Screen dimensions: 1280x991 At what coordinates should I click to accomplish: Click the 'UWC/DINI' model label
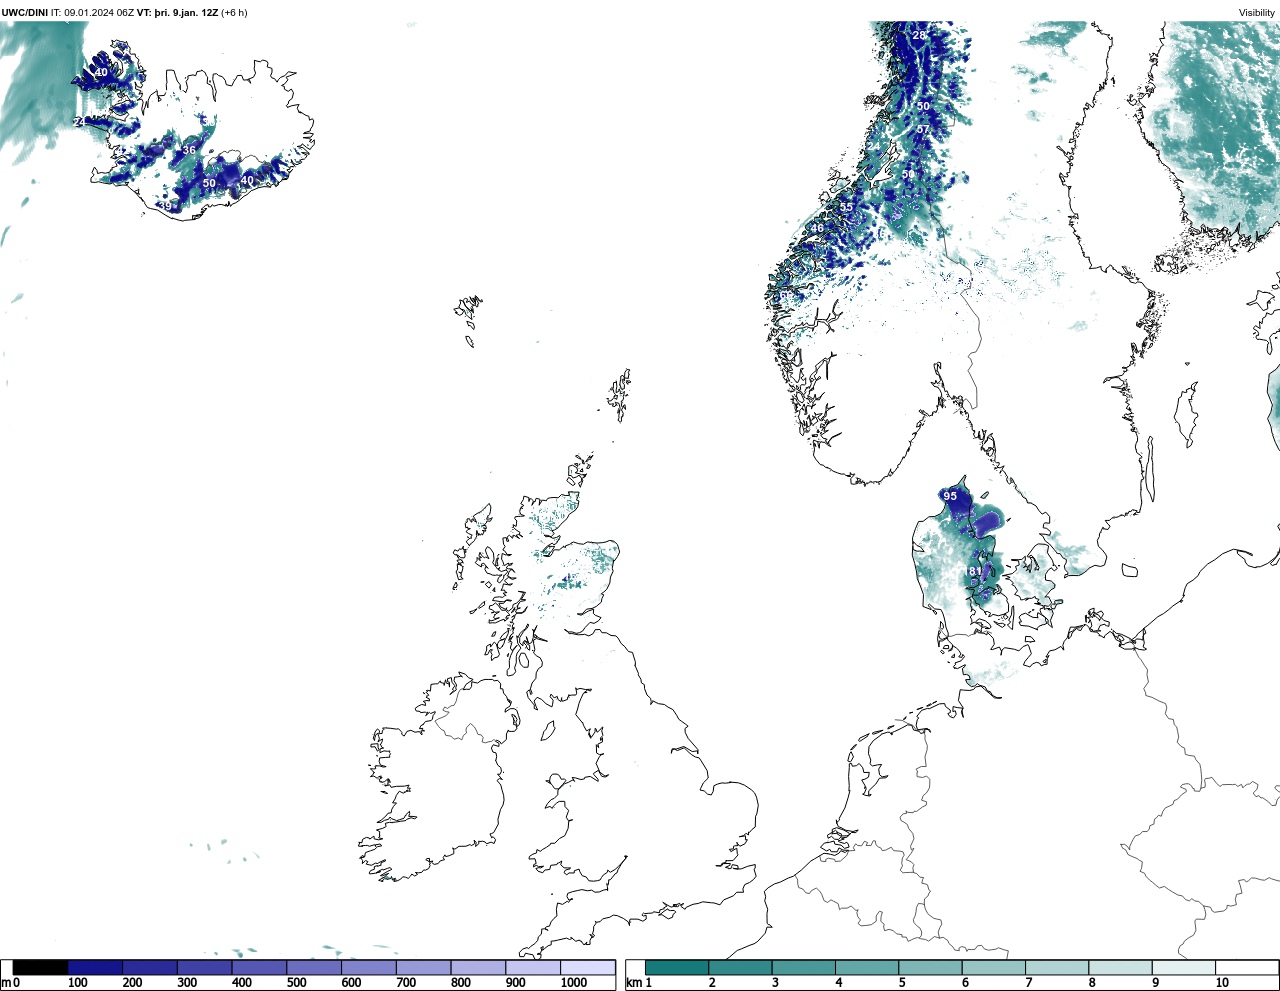click(x=24, y=12)
